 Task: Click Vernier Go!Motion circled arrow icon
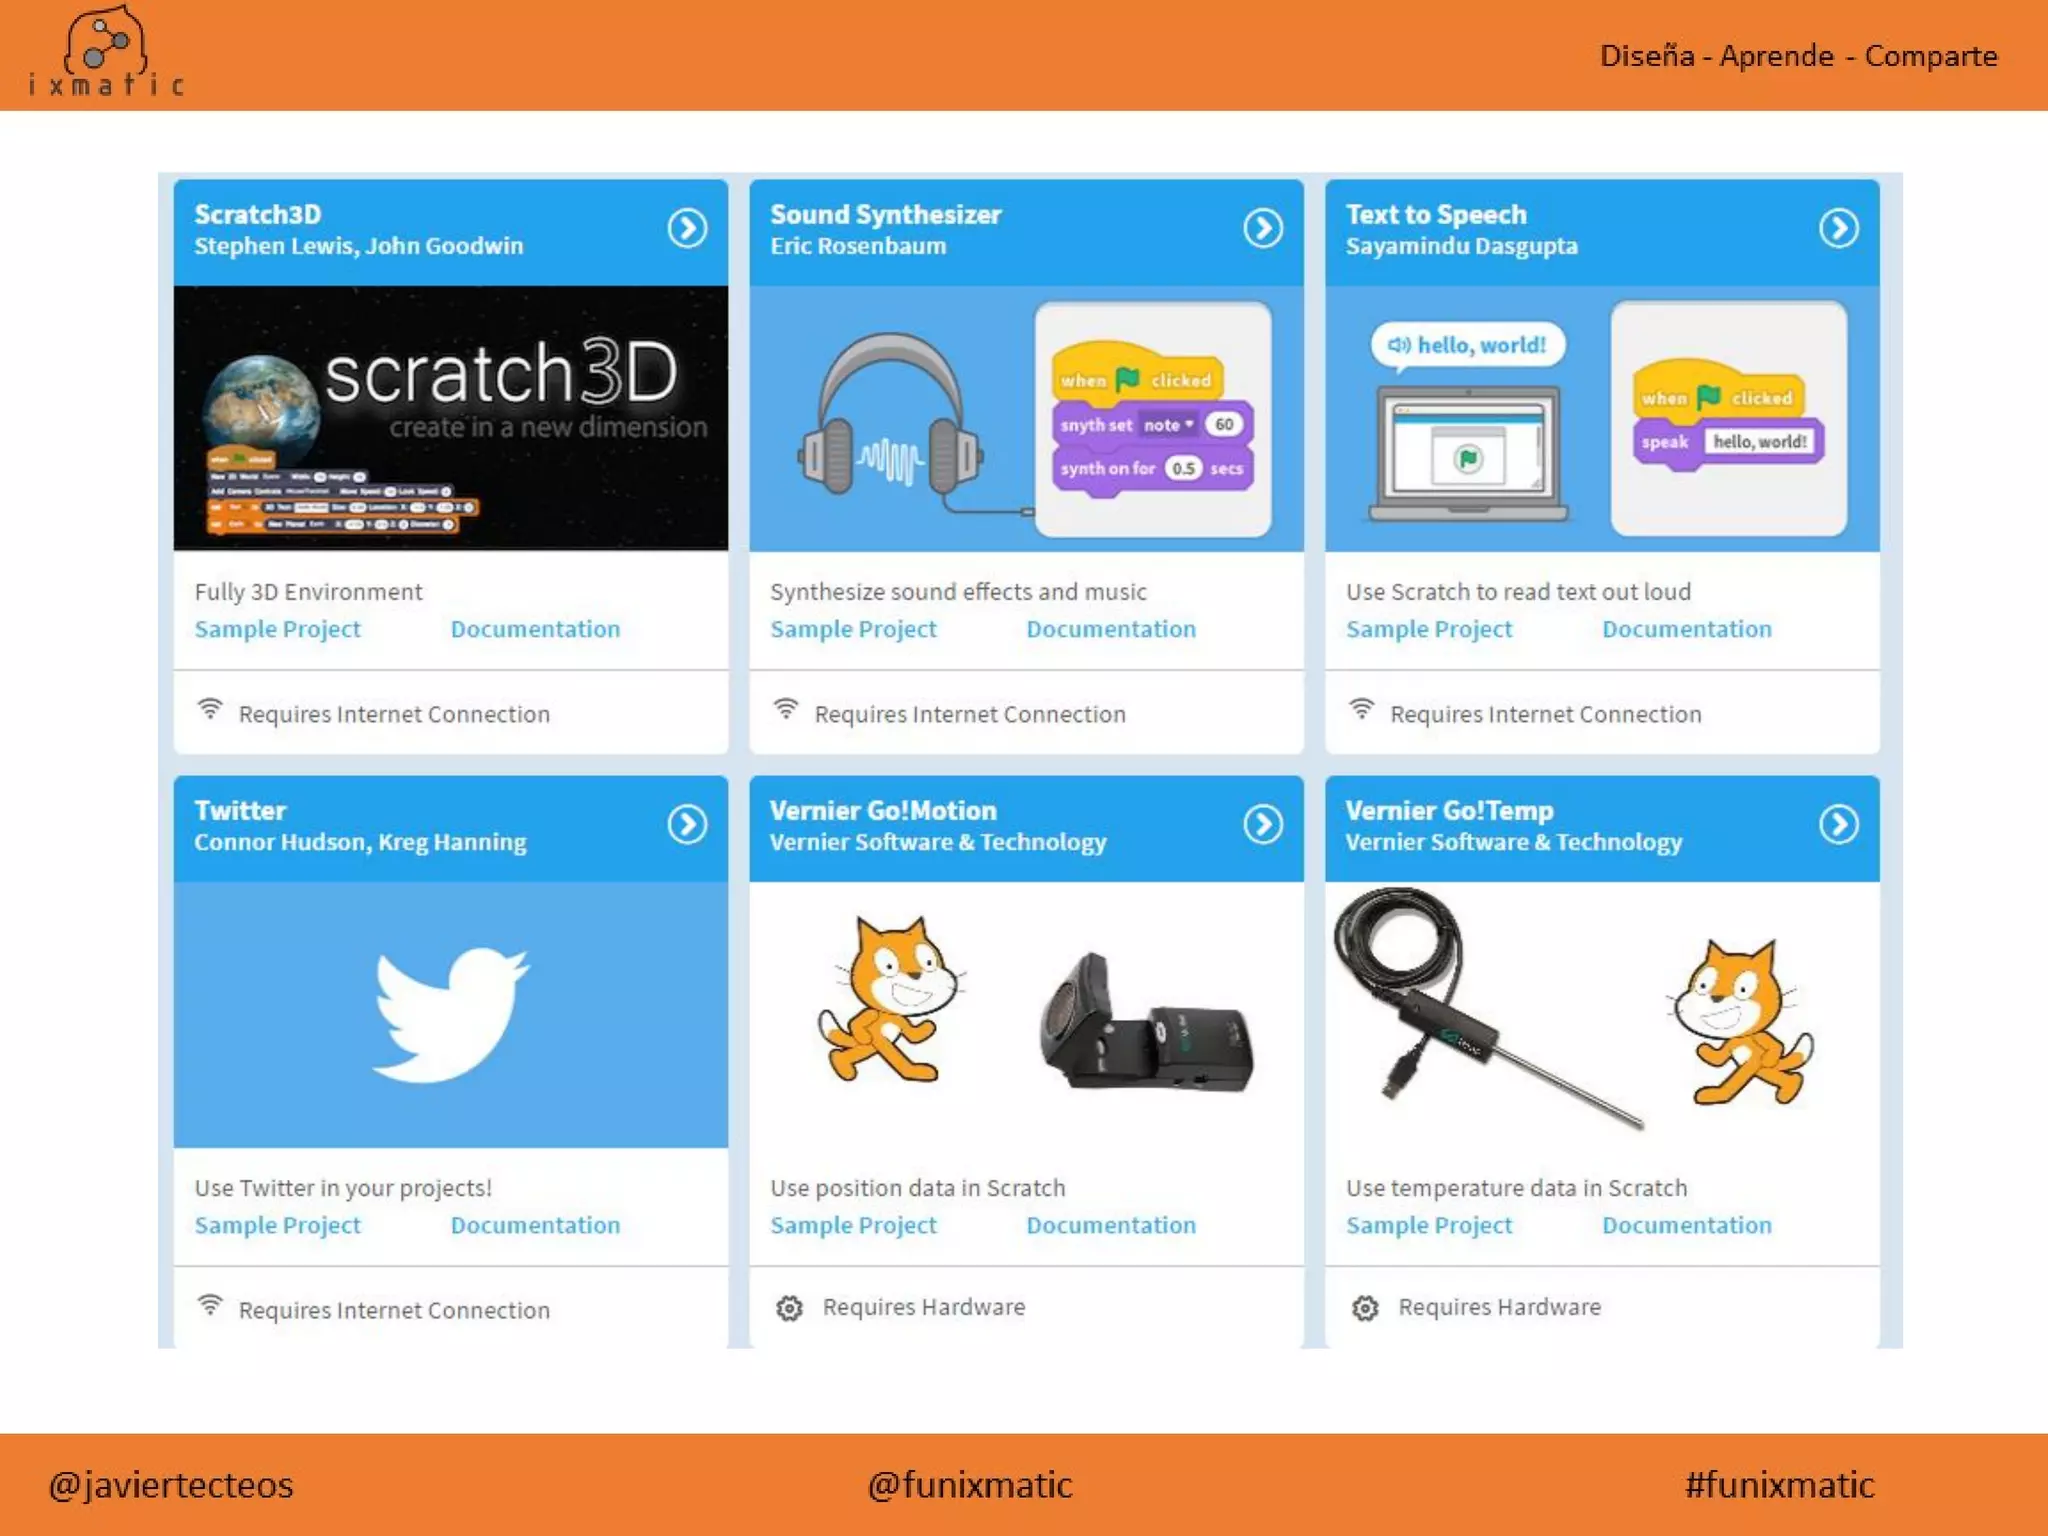point(1263,825)
